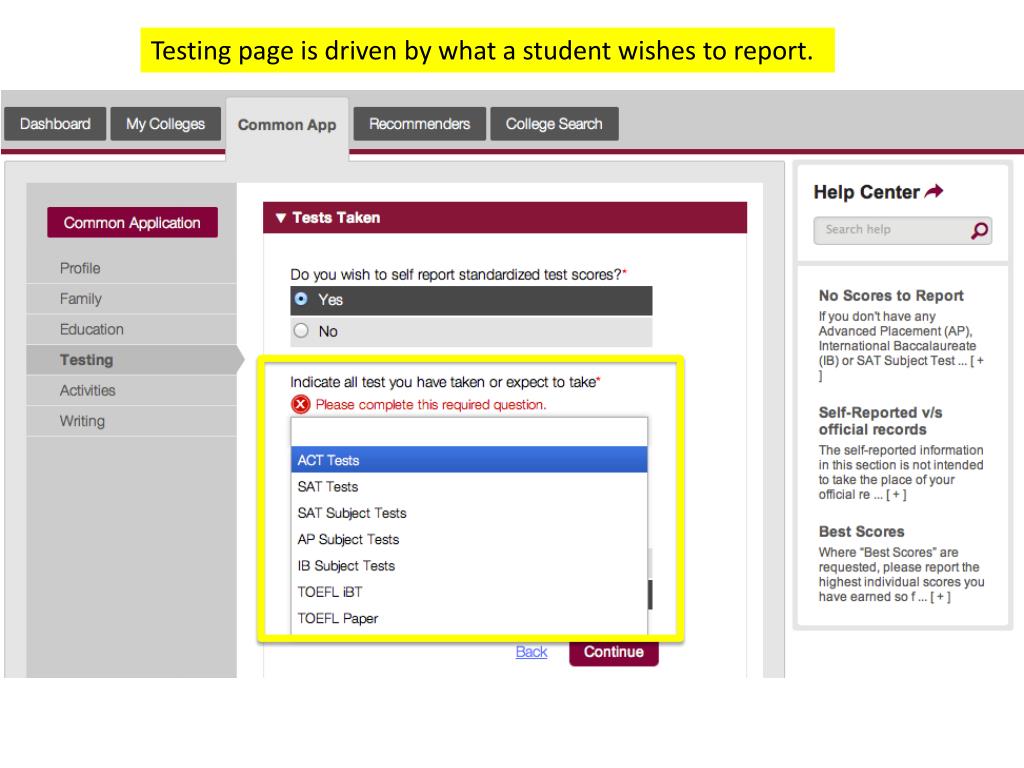Choose TOEFL iBT option

pyautogui.click(x=469, y=592)
